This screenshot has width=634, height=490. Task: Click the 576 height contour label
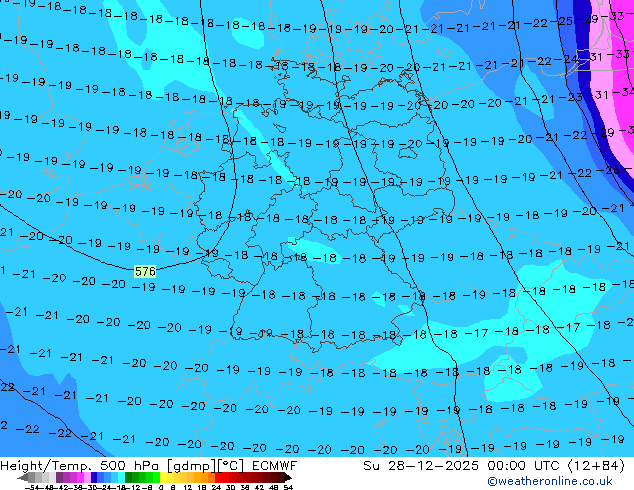click(145, 271)
